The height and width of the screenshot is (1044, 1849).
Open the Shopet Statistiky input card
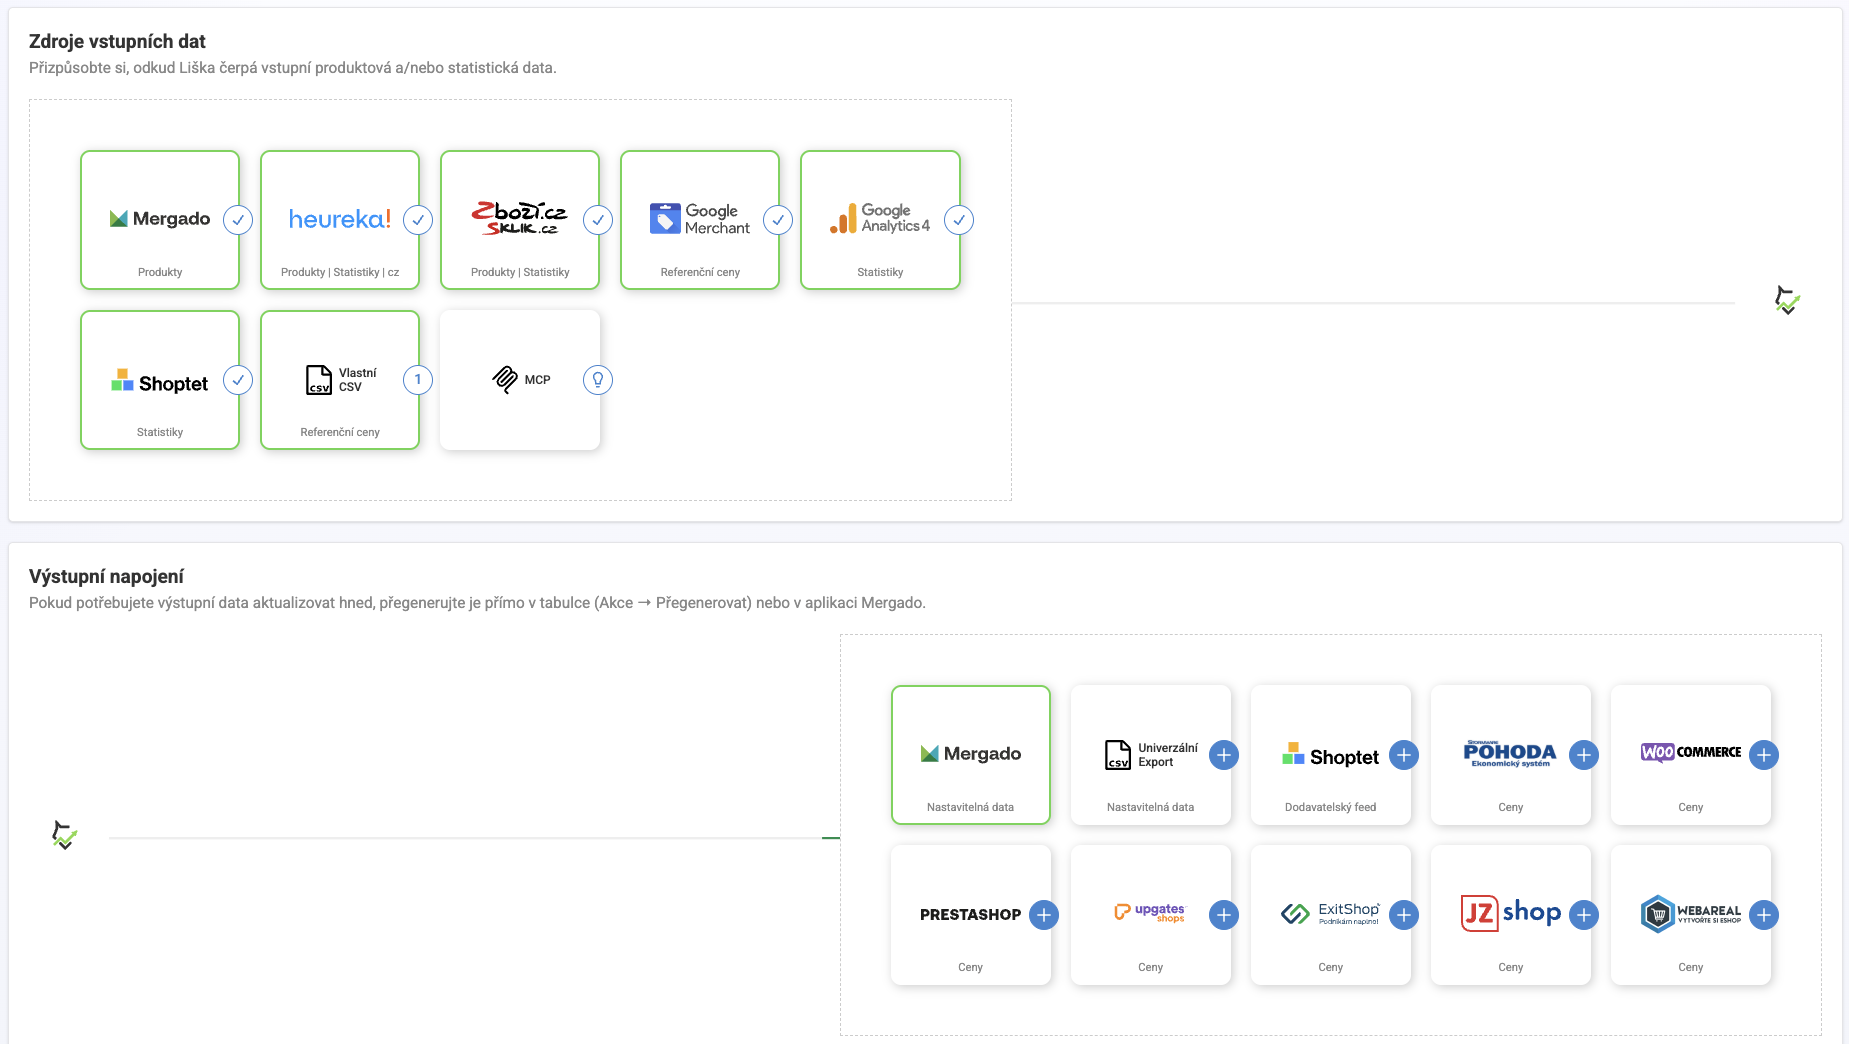(160, 380)
